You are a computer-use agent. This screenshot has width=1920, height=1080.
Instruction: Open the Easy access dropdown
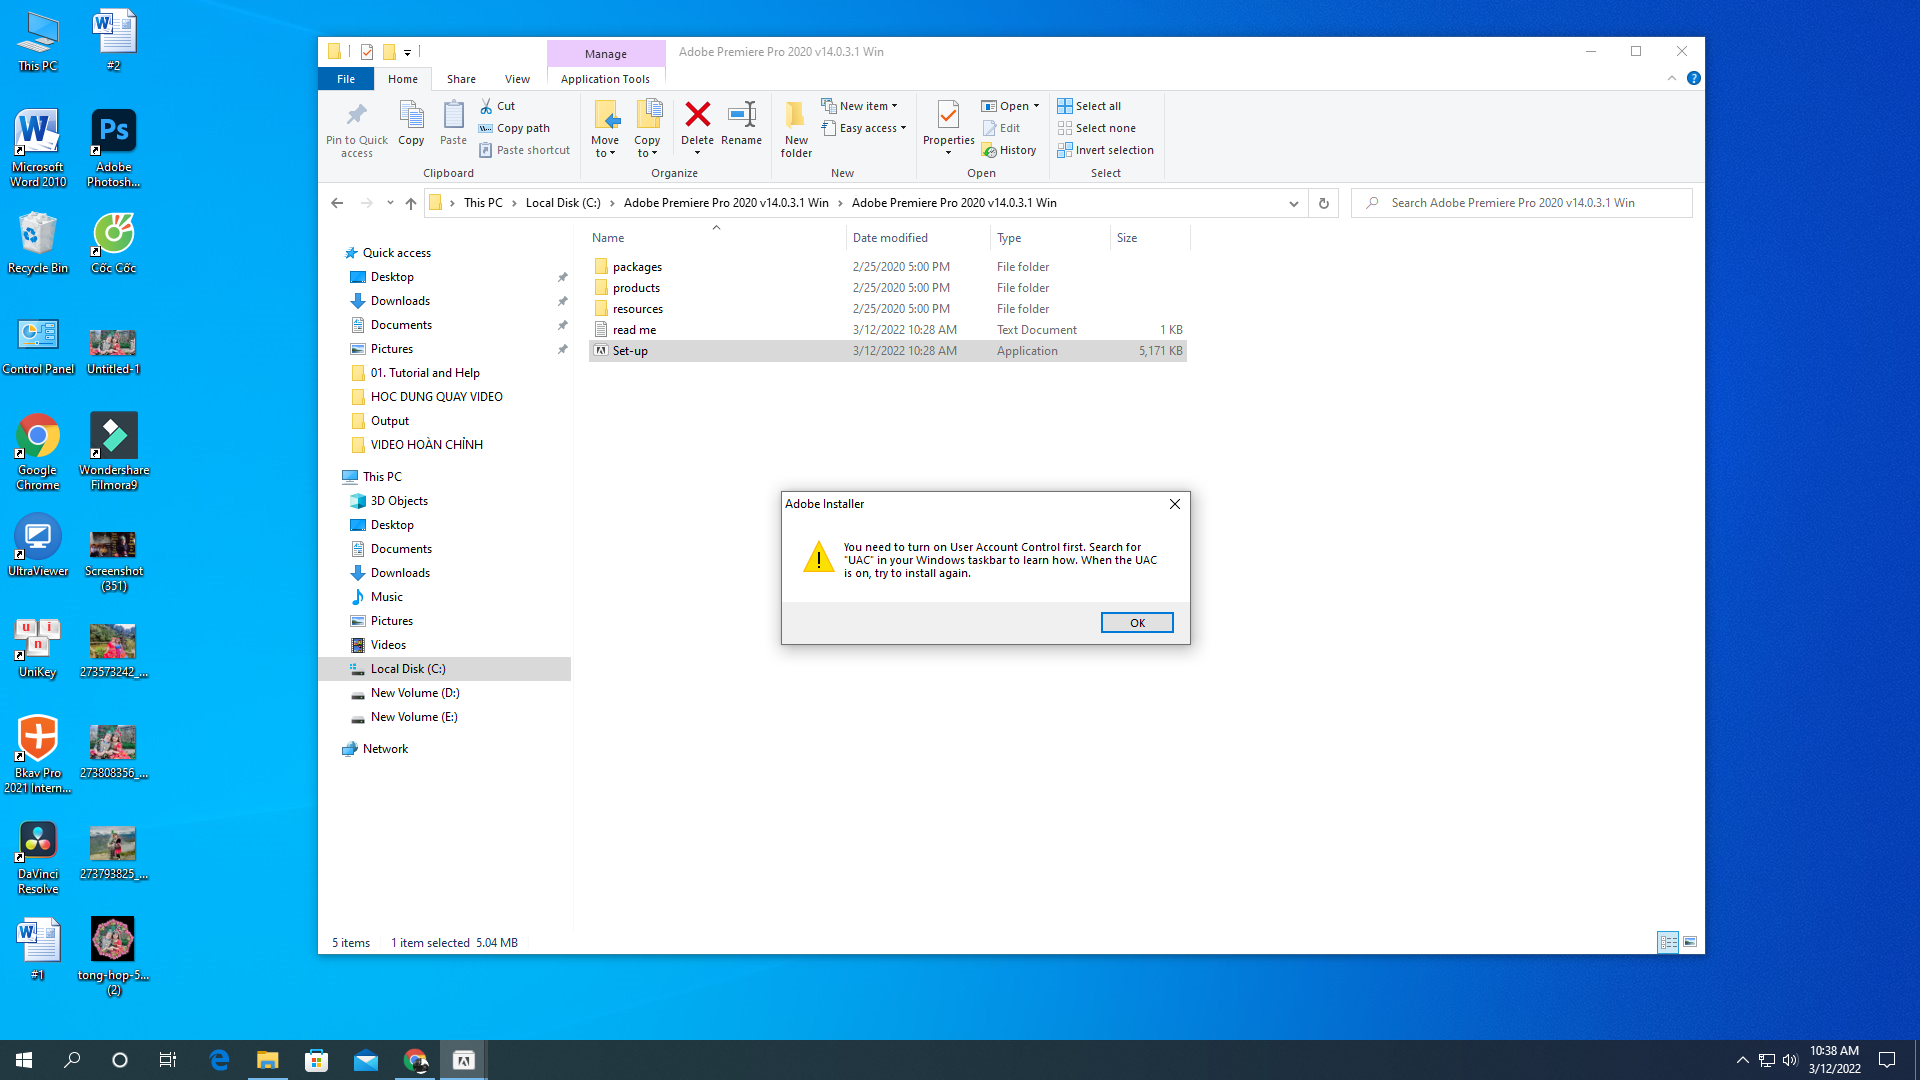pos(864,128)
